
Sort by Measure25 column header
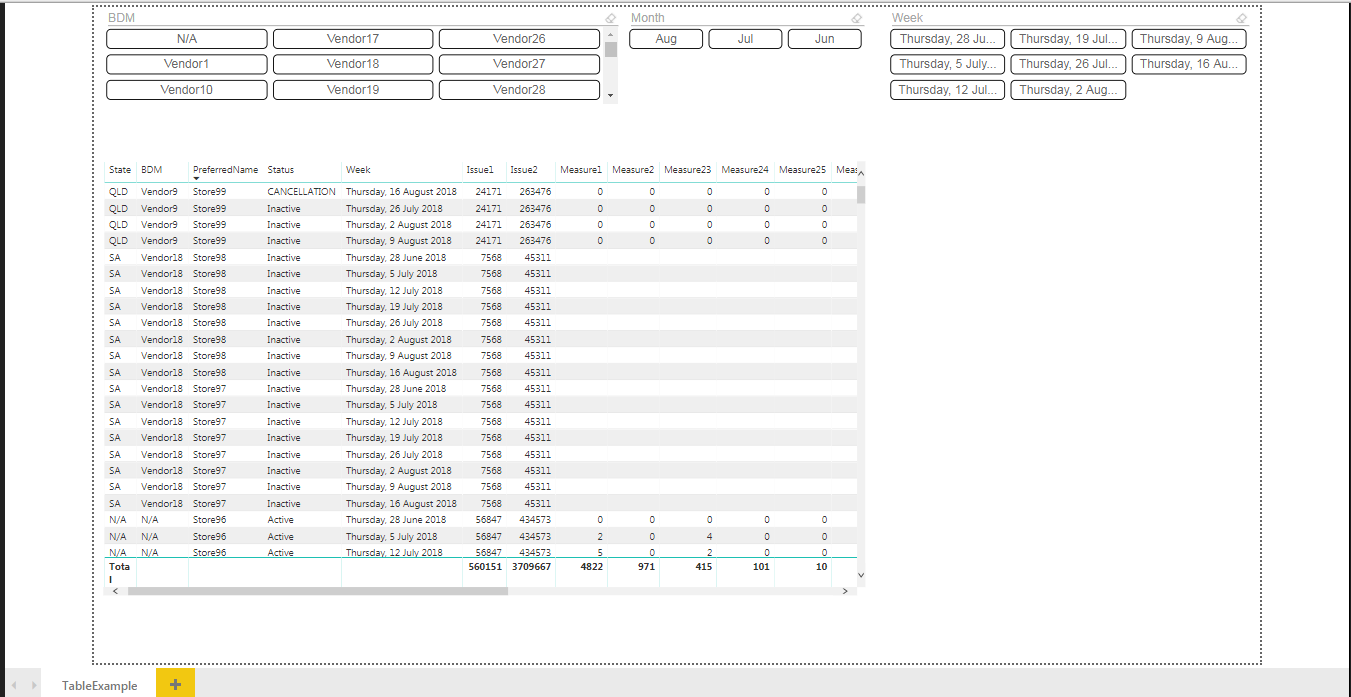[x=802, y=170]
